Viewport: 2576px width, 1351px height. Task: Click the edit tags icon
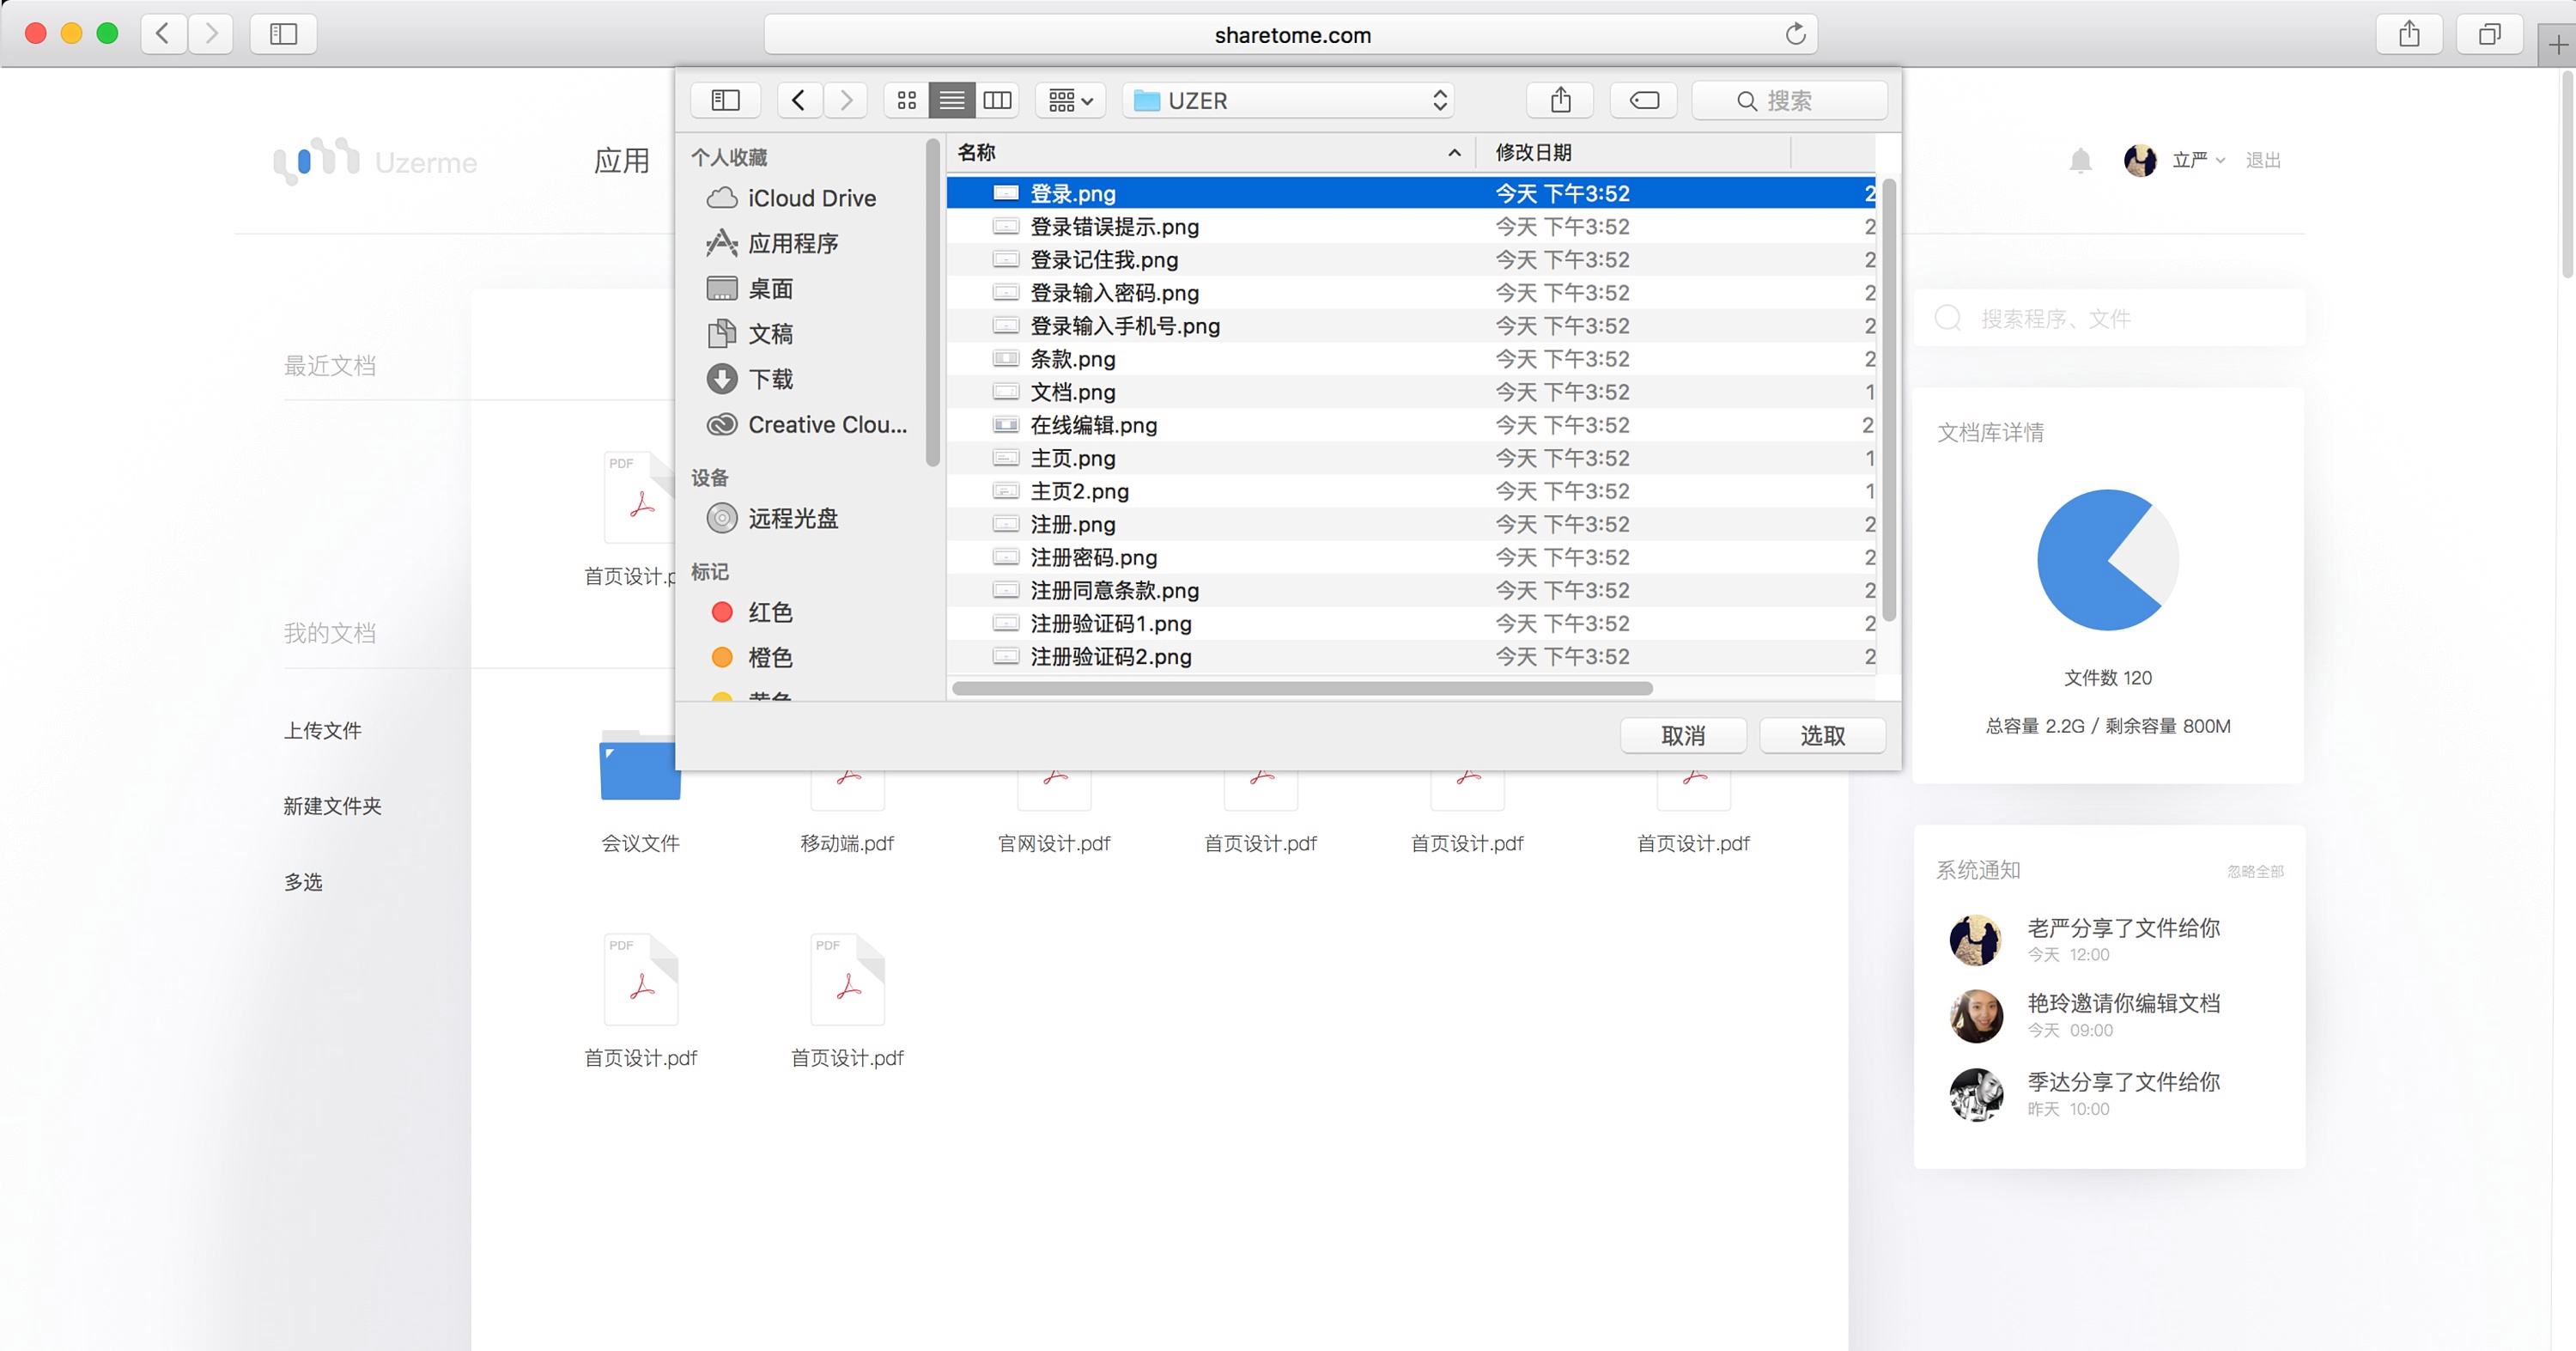tap(1644, 100)
